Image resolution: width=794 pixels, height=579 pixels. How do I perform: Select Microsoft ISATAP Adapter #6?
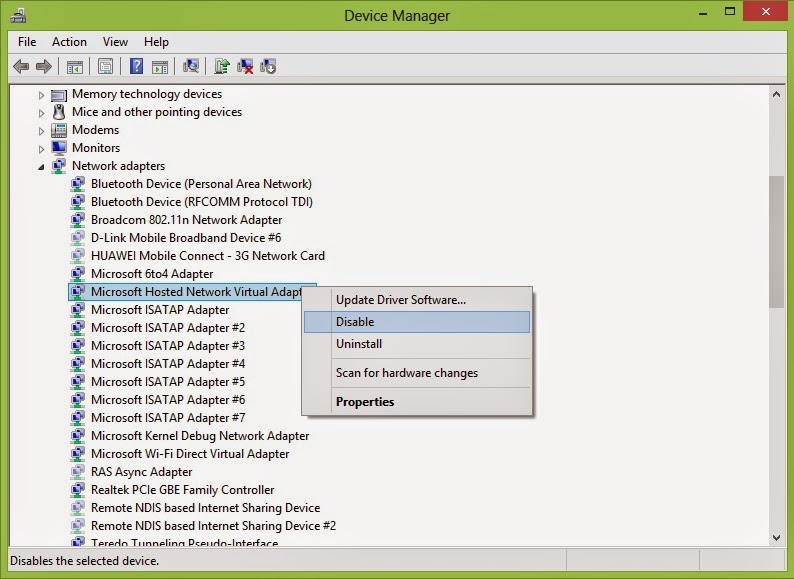tap(168, 400)
